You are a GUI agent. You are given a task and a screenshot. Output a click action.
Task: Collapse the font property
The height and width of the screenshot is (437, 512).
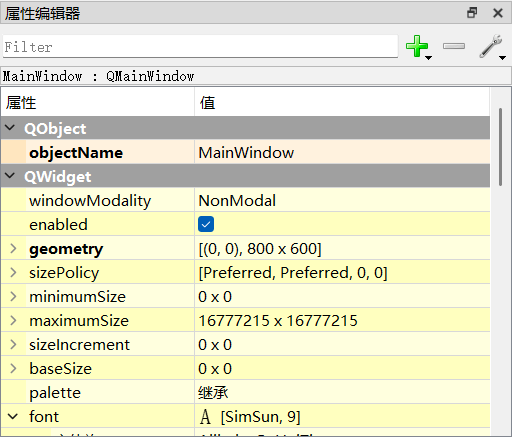13,417
